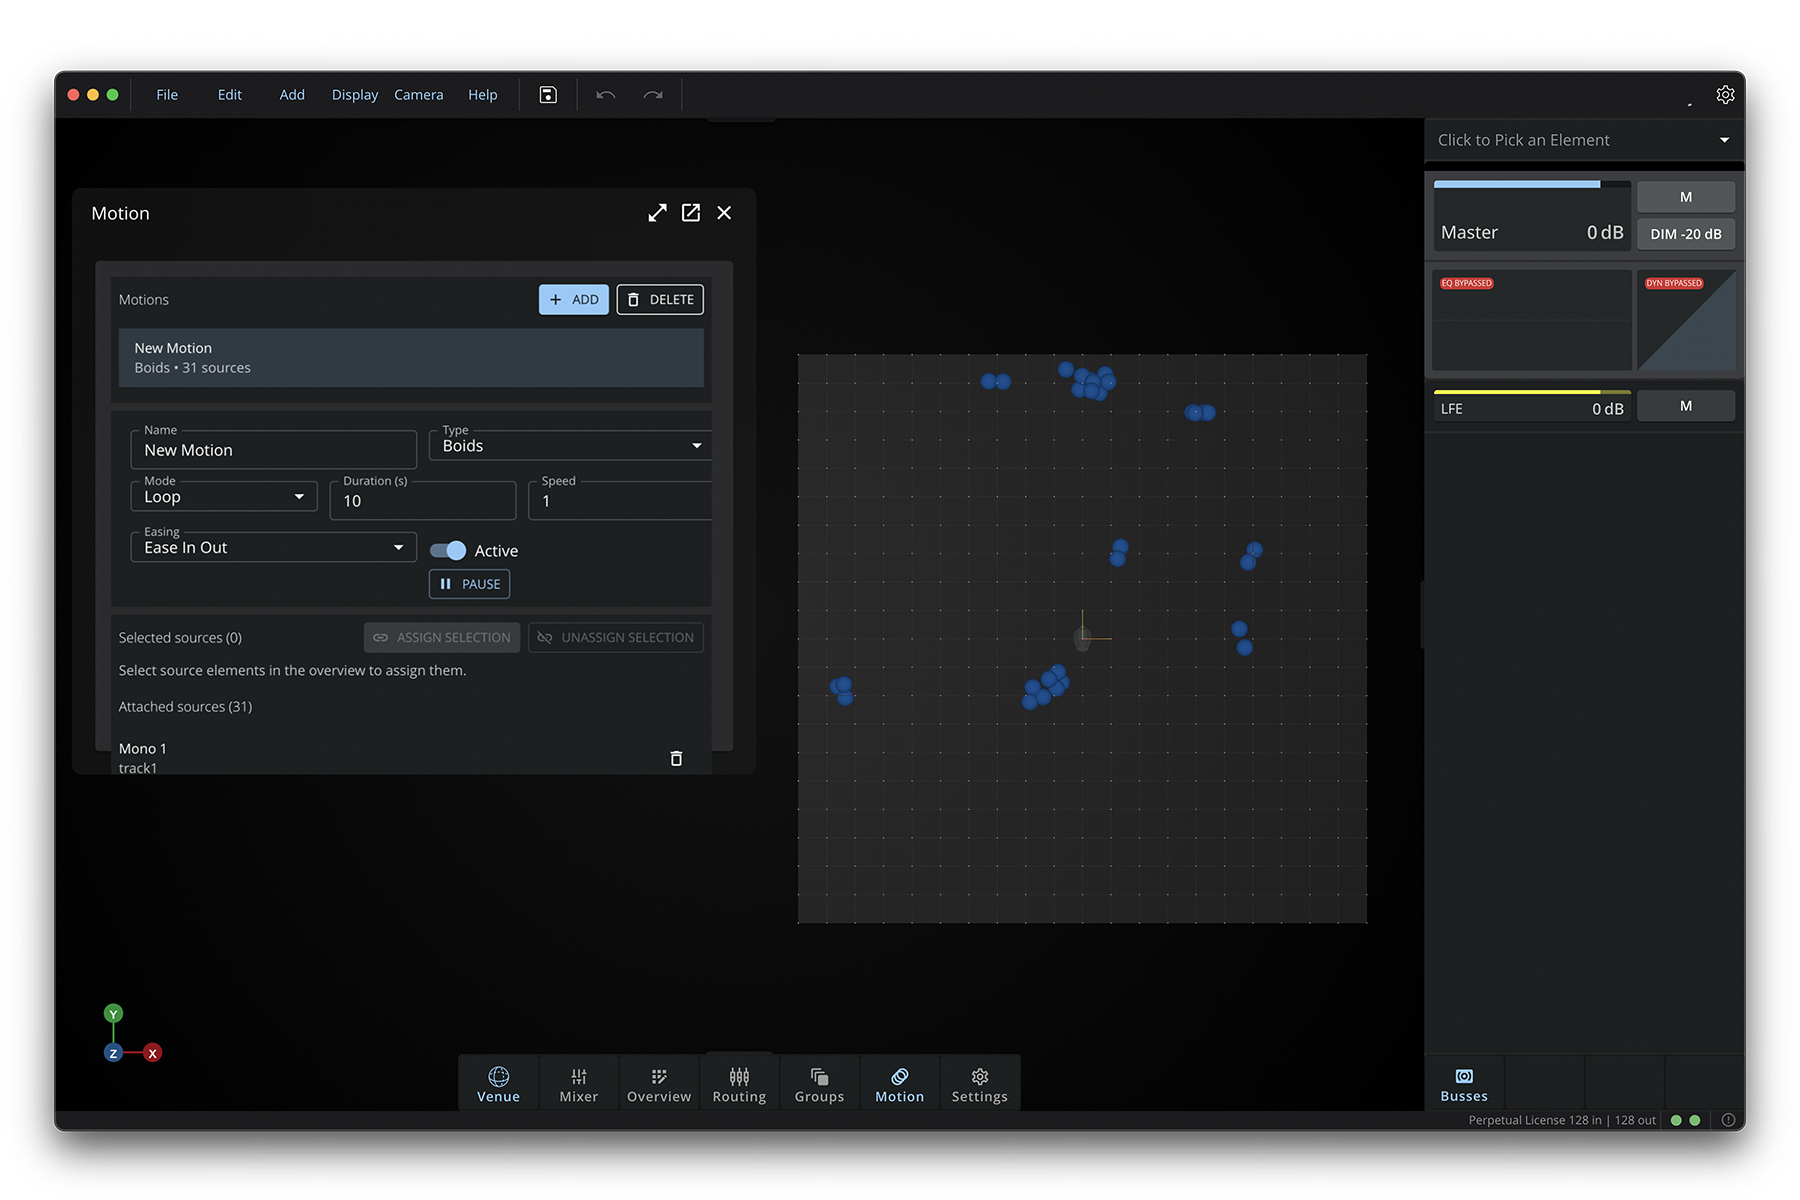Pop out the Motion panel window
The height and width of the screenshot is (1200, 1800).
[691, 213]
